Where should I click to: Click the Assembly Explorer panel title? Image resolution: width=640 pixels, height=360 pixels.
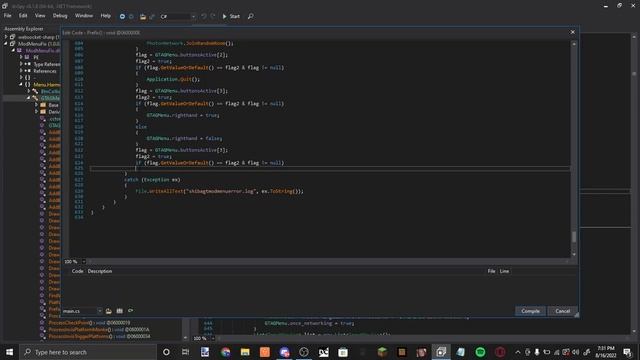pos(24,29)
